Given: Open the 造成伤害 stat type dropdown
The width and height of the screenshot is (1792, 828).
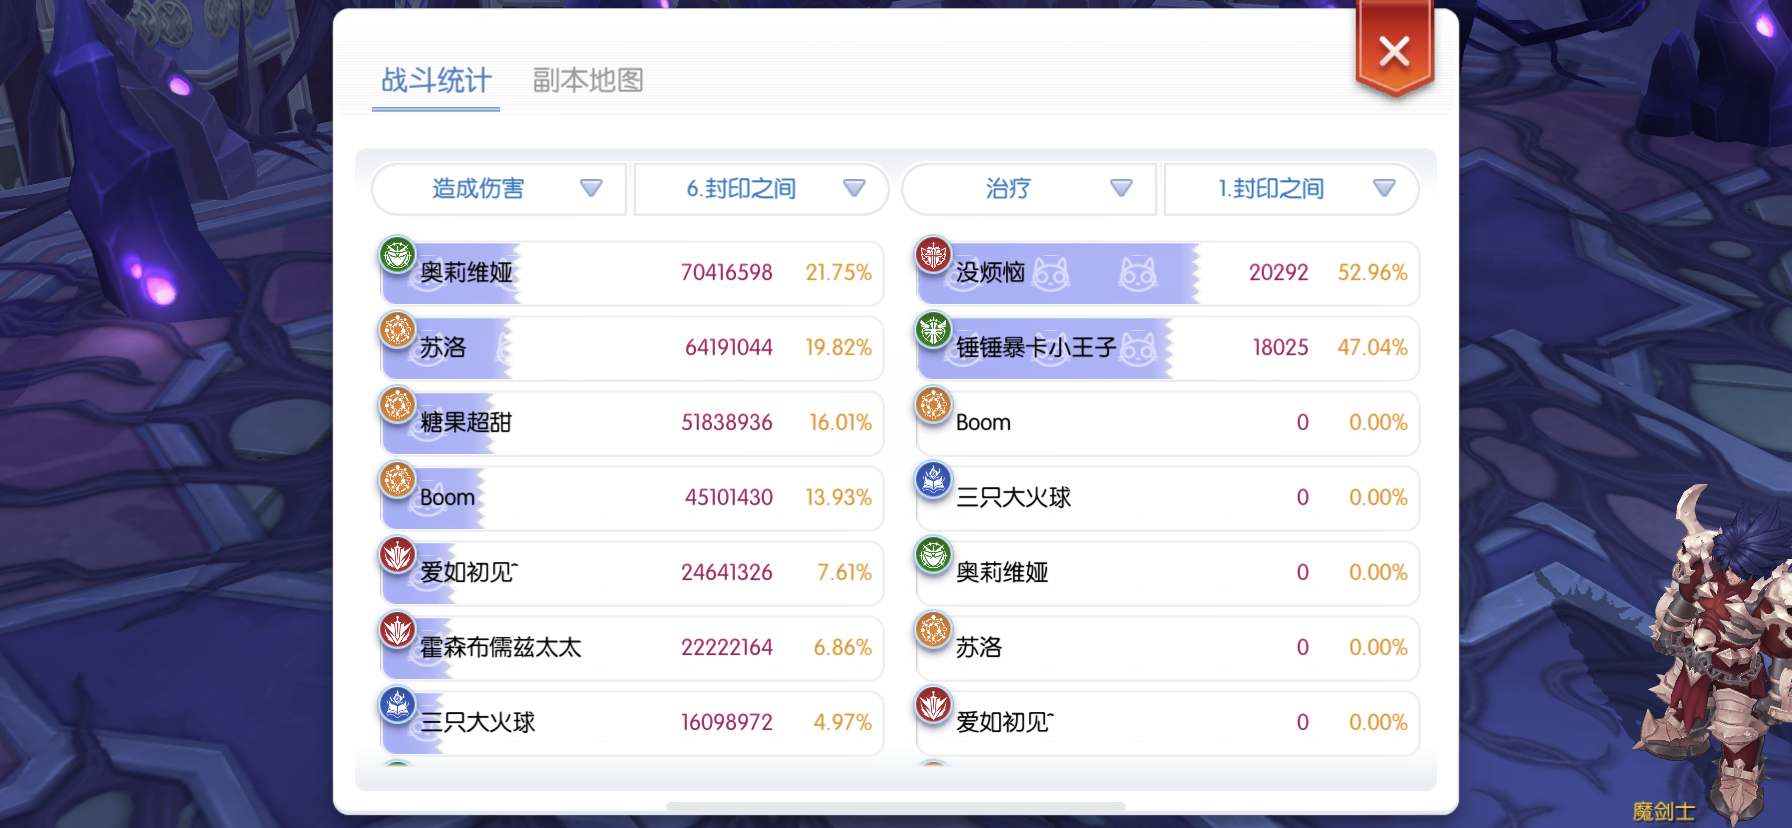Looking at the screenshot, I should click(499, 189).
